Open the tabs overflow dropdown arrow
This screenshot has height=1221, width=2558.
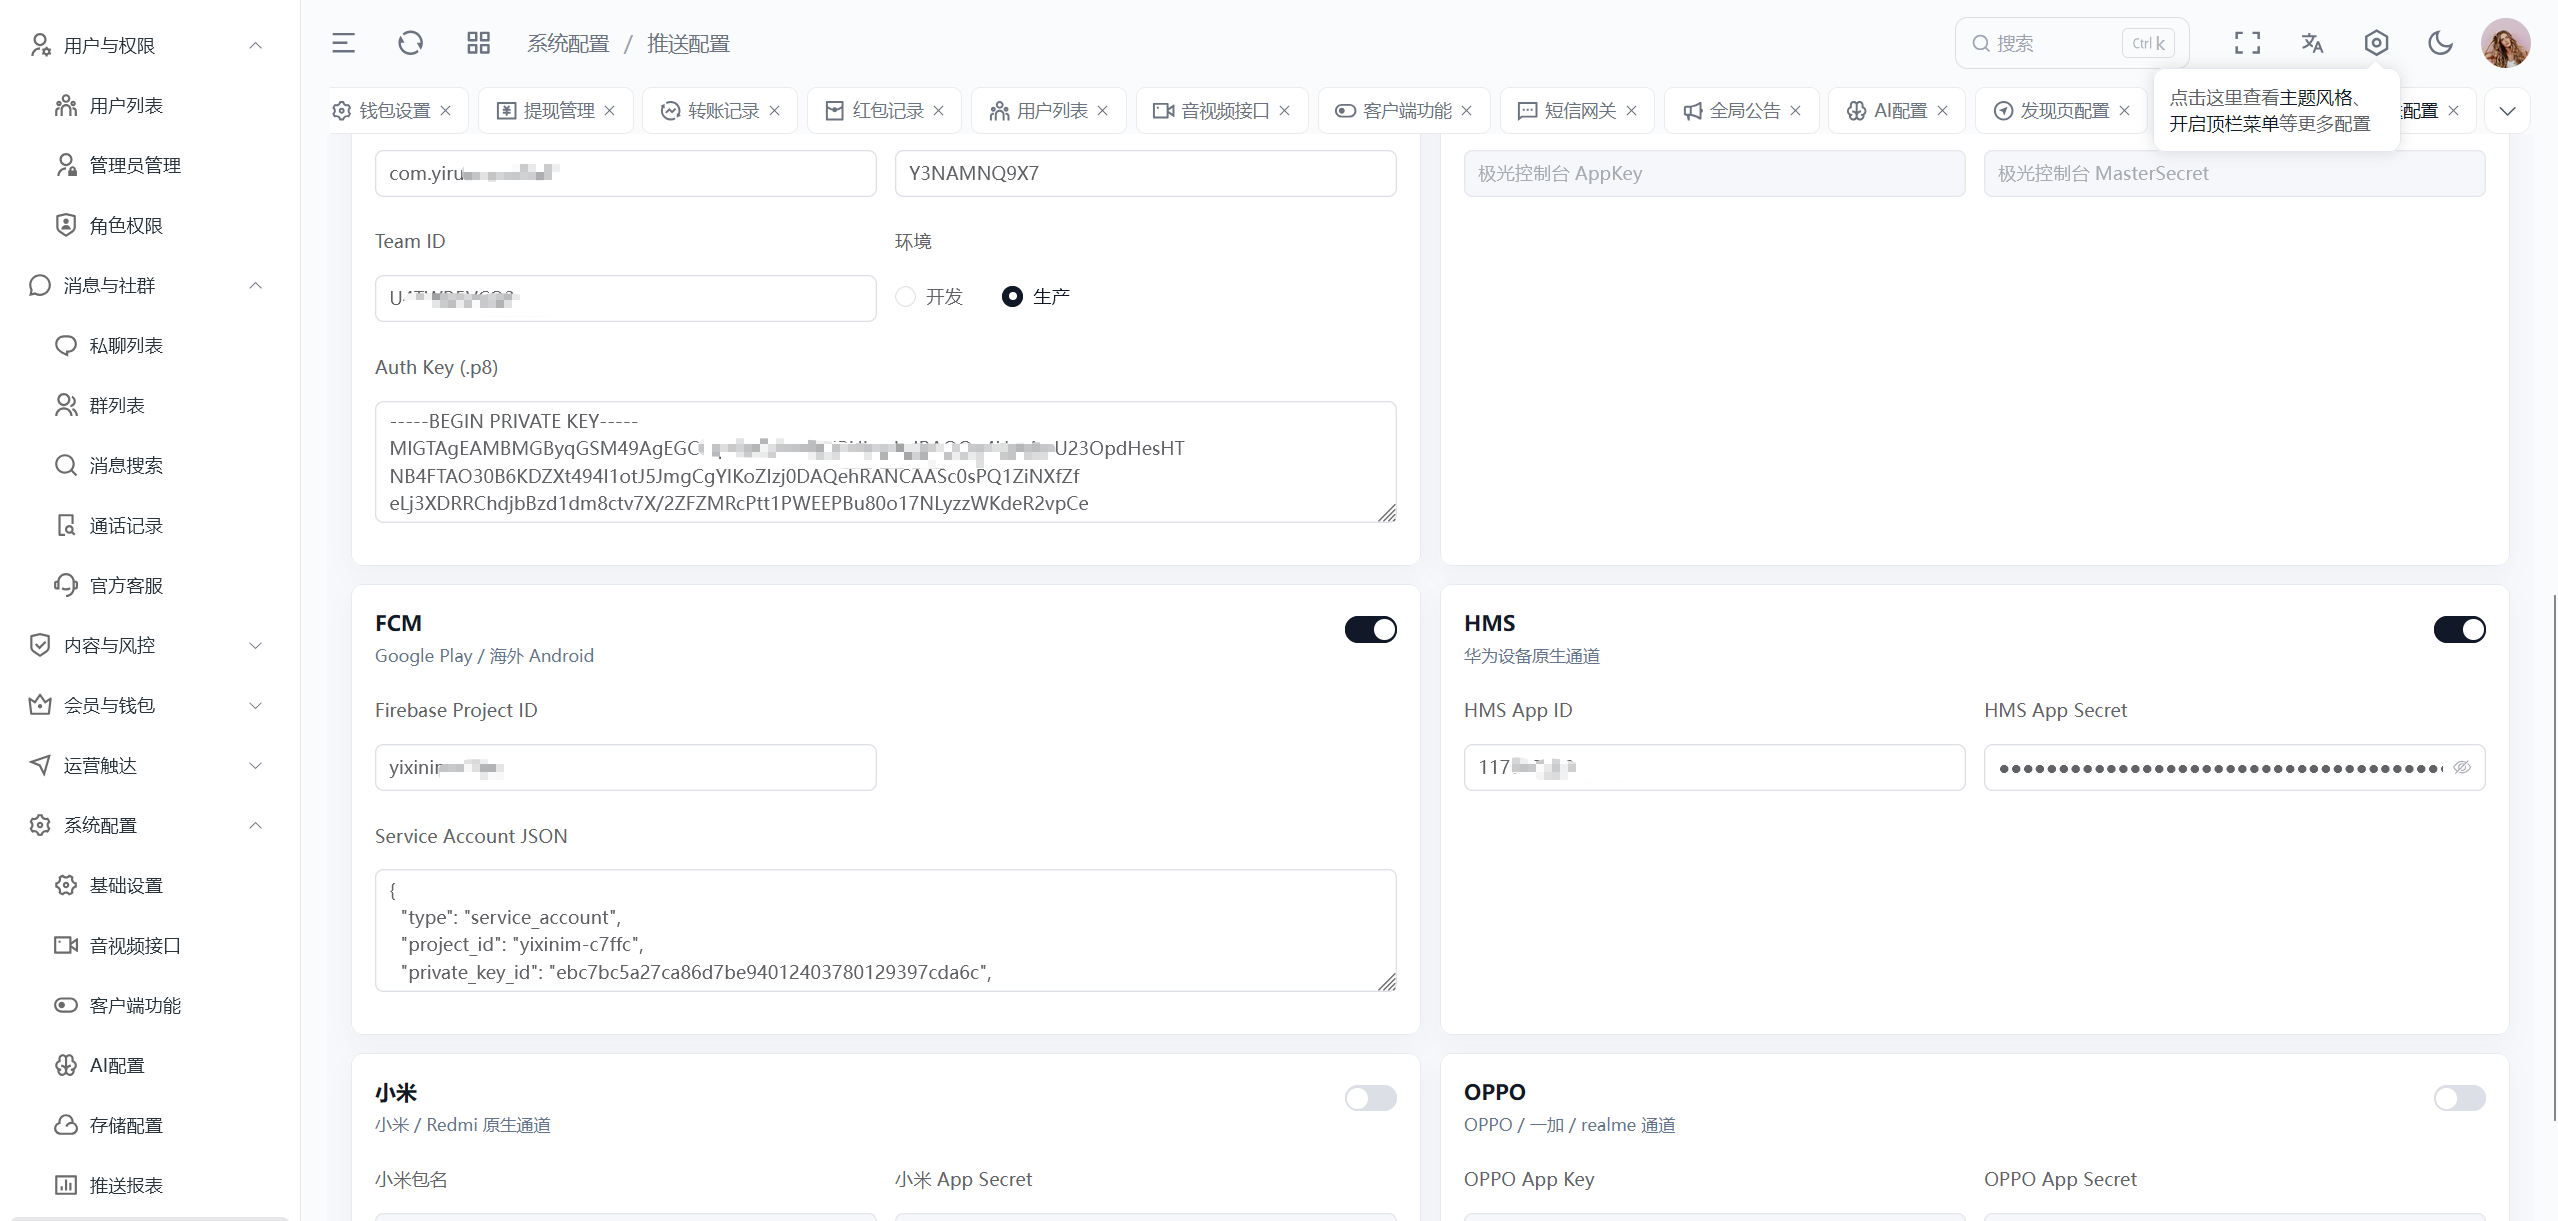tap(2507, 111)
